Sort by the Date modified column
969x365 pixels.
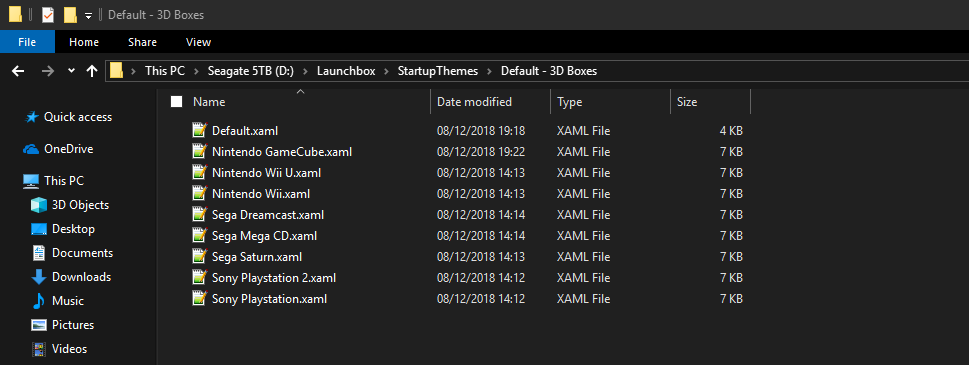474,102
